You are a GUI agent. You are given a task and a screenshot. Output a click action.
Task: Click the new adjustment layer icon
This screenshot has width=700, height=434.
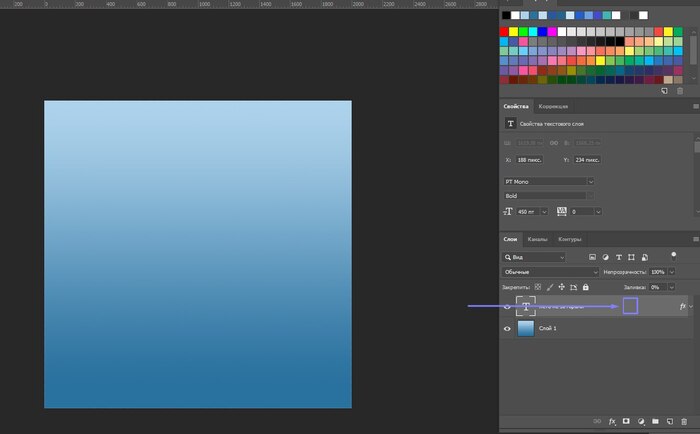(x=640, y=422)
